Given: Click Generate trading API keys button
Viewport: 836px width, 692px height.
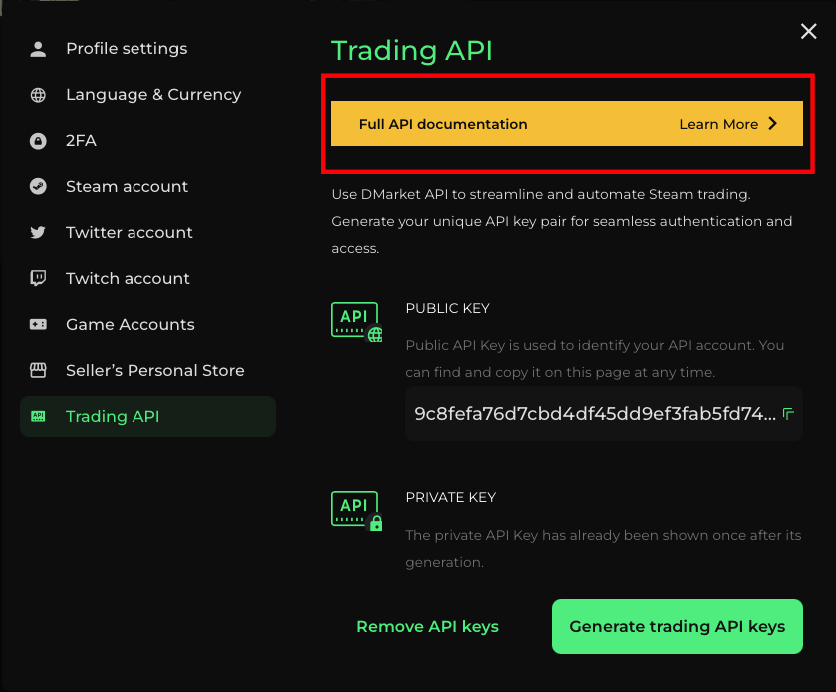Looking at the screenshot, I should pyautogui.click(x=677, y=626).
